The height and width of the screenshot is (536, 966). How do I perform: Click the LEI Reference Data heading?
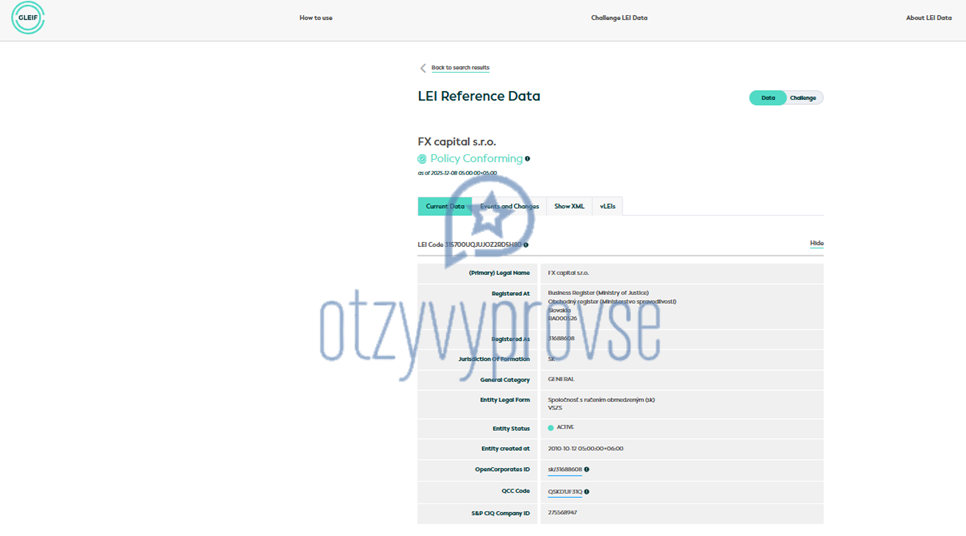pos(479,96)
